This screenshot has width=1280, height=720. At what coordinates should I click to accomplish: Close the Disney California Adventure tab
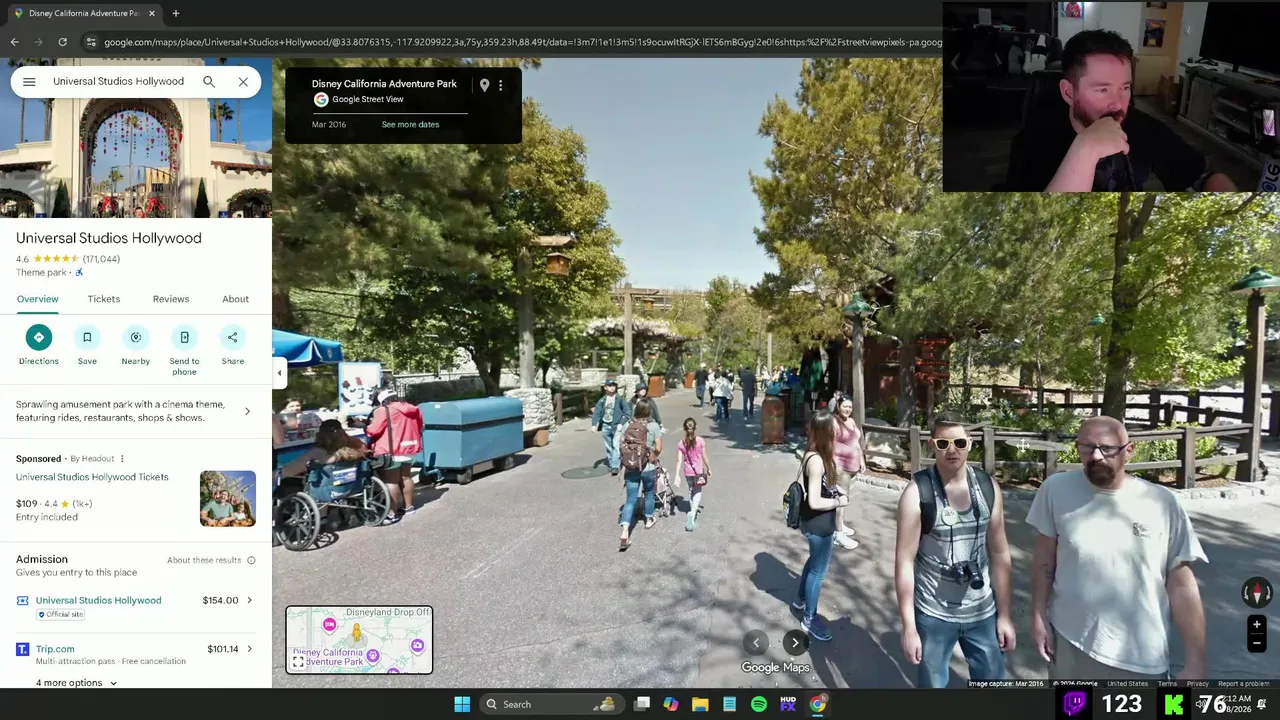pos(152,13)
